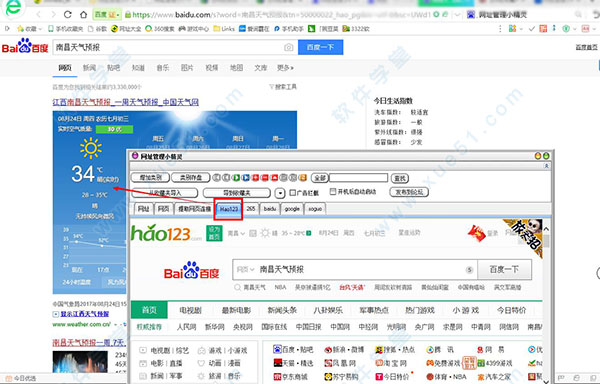600x384 pixels.
Task: Open 汽车之家 site link on hao123
Action: (x=494, y=377)
